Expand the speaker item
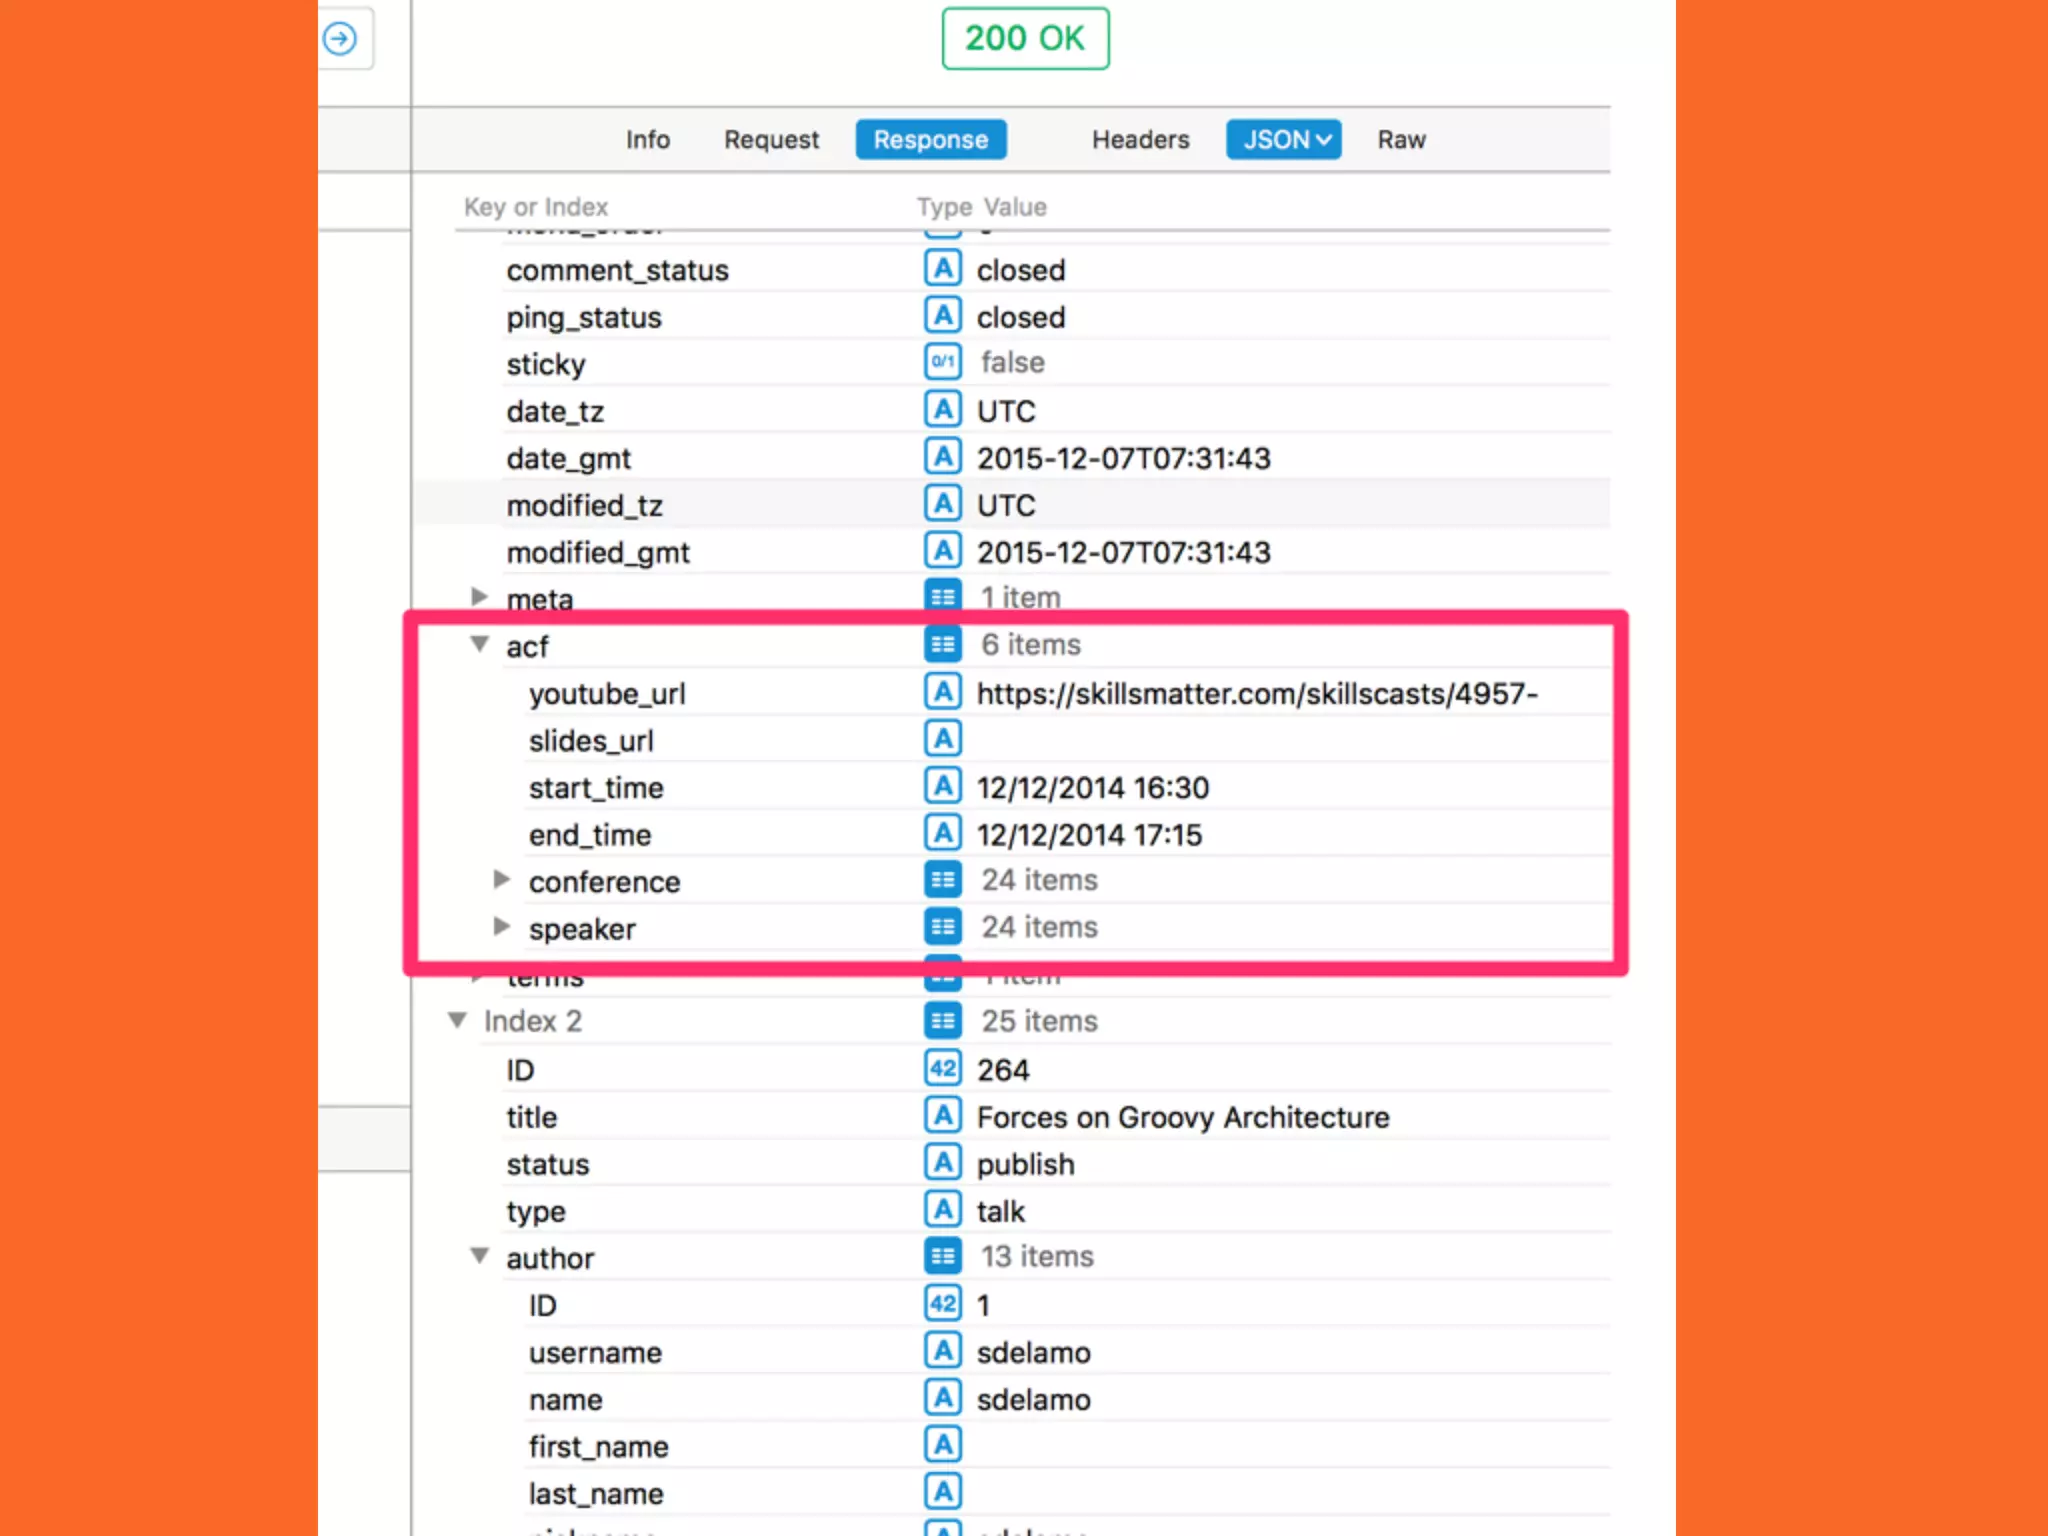Image resolution: width=2048 pixels, height=1536 pixels. (x=502, y=927)
